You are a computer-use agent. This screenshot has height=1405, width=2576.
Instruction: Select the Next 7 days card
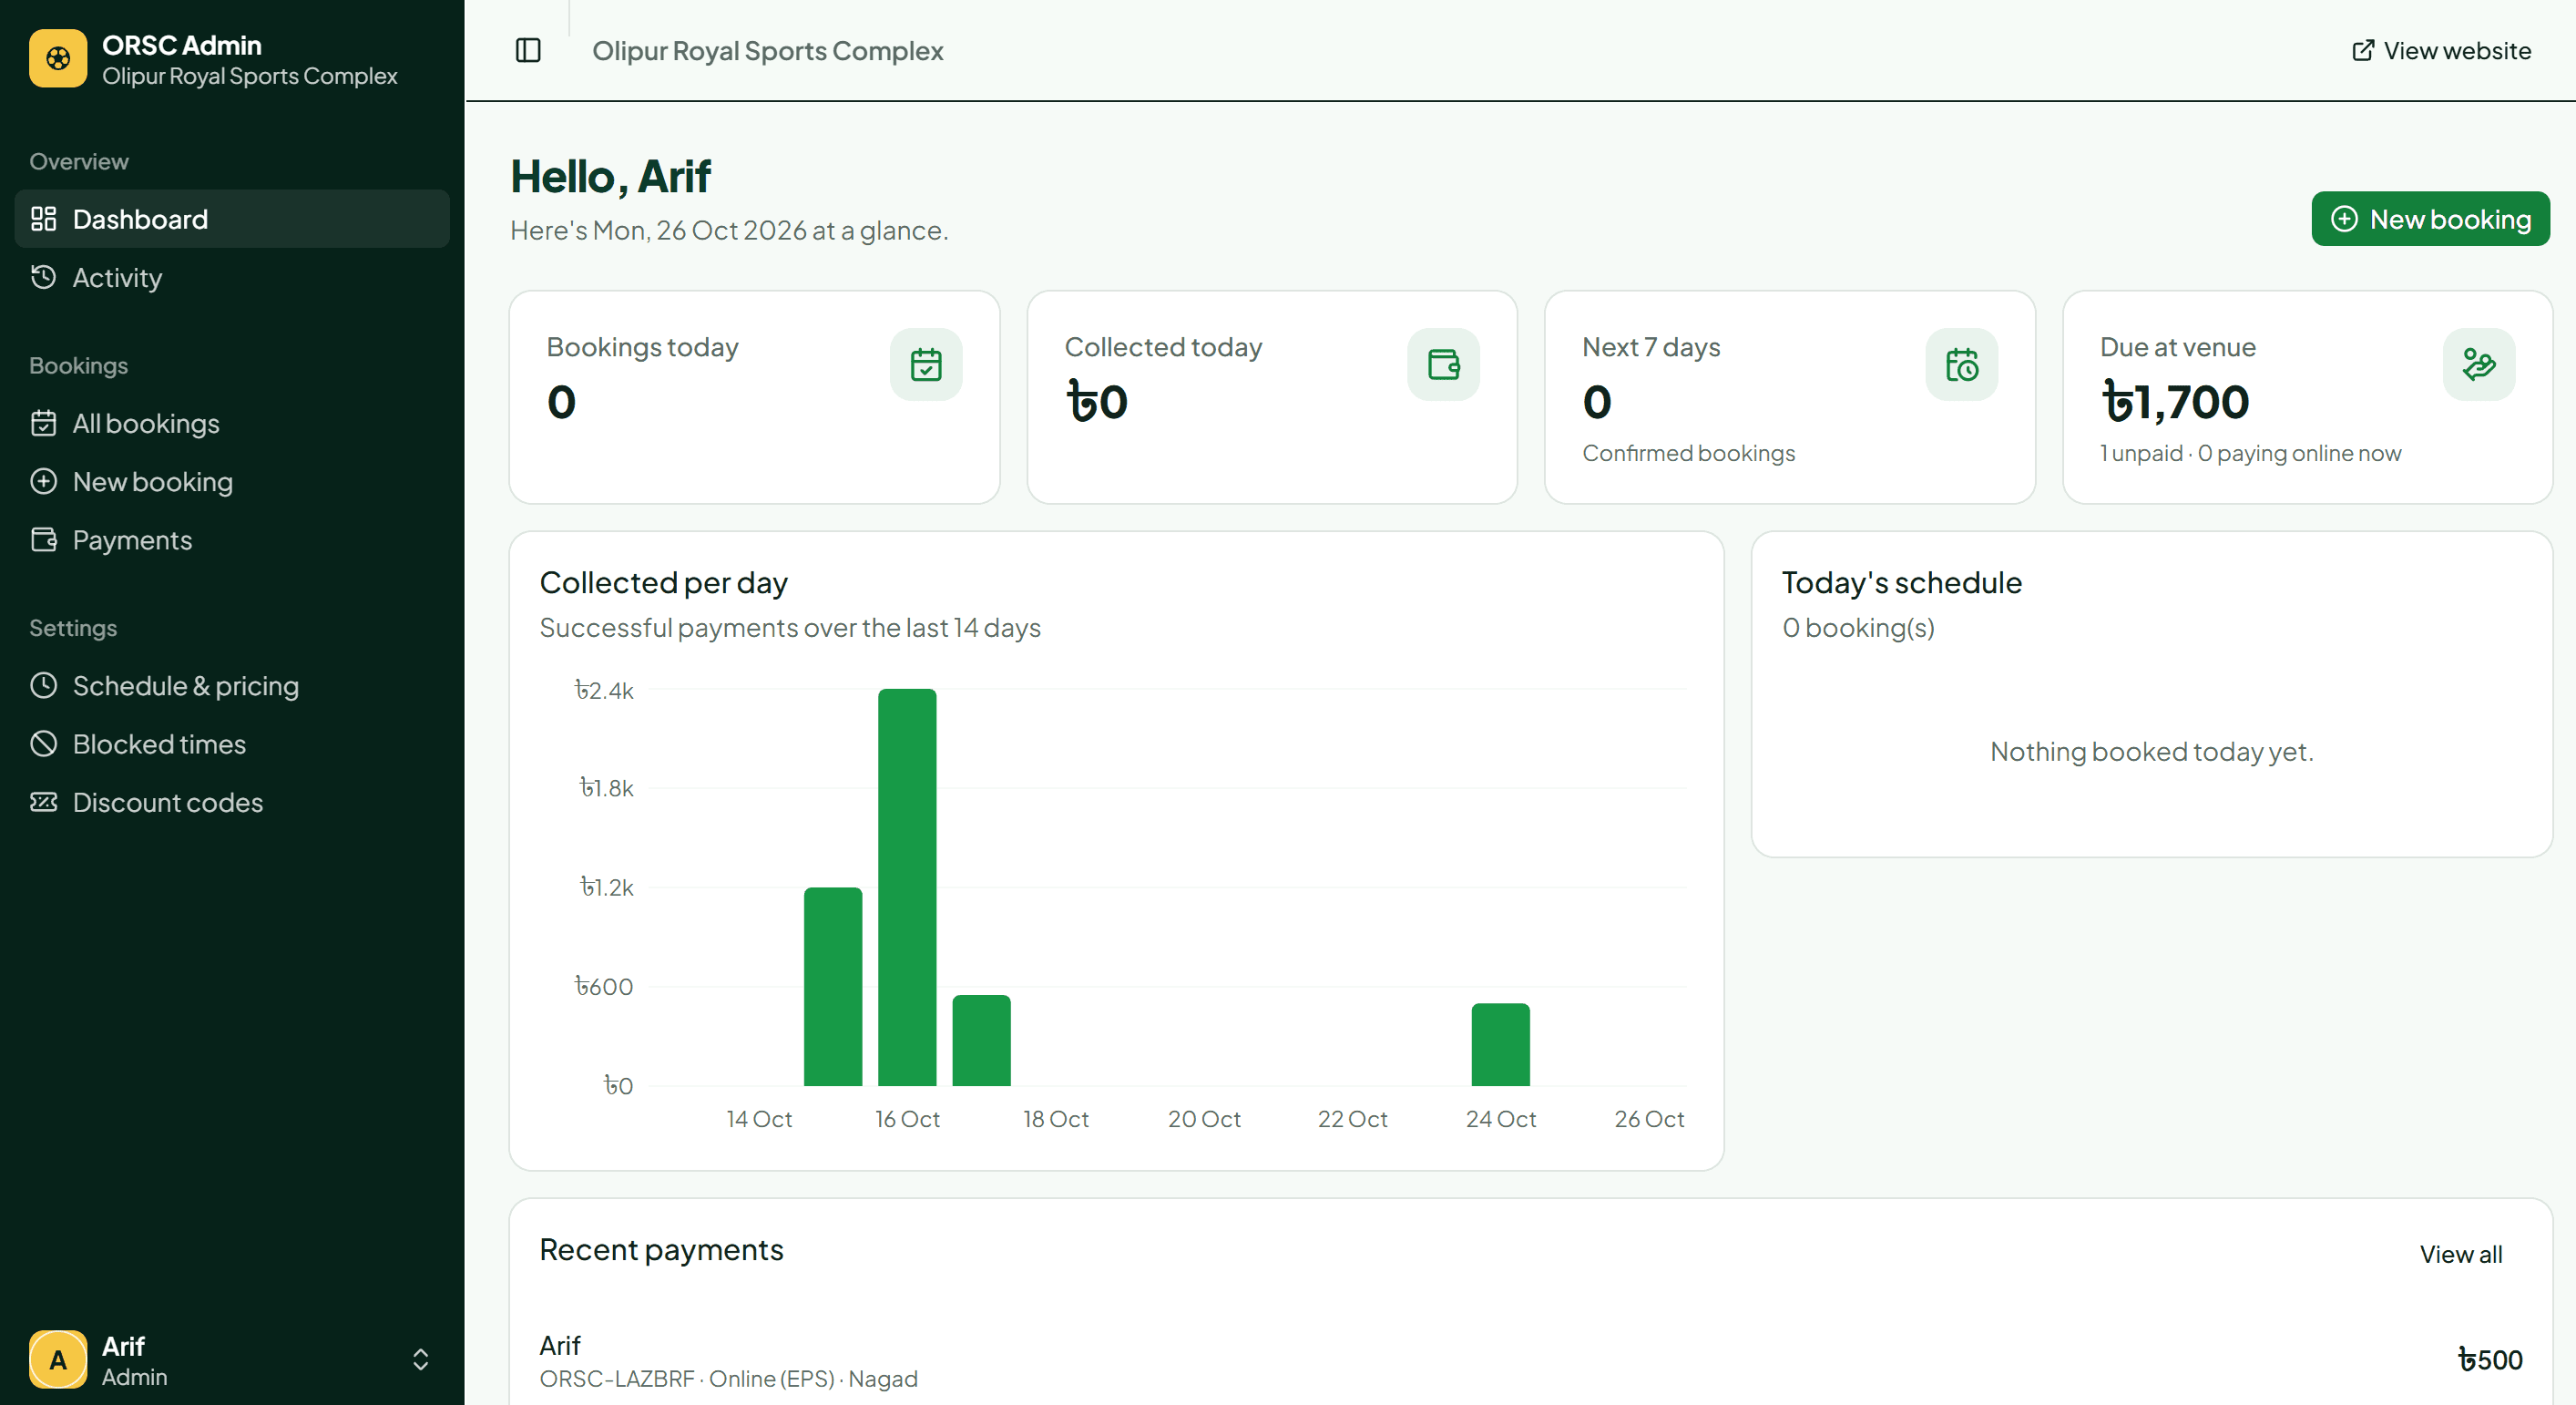1790,397
